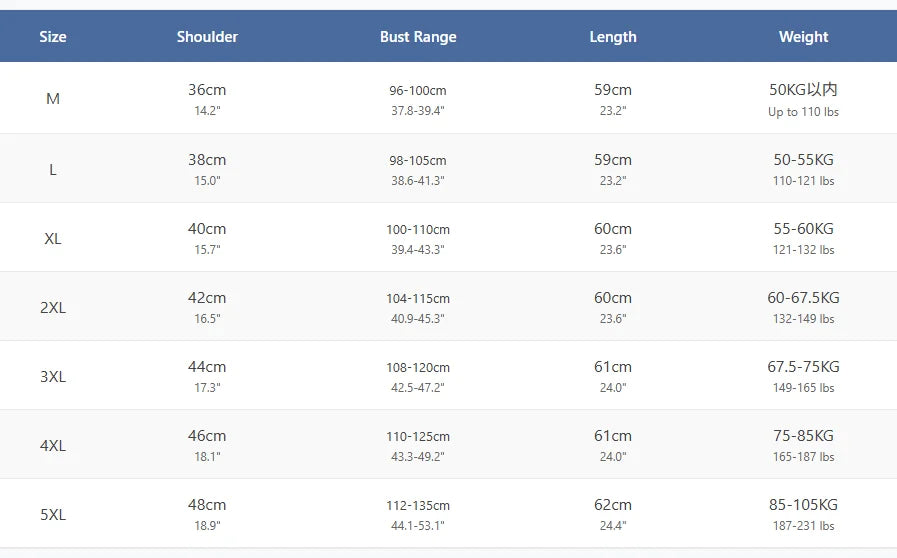
Task: Select the 75-85KG weight cell
Action: 803,436
